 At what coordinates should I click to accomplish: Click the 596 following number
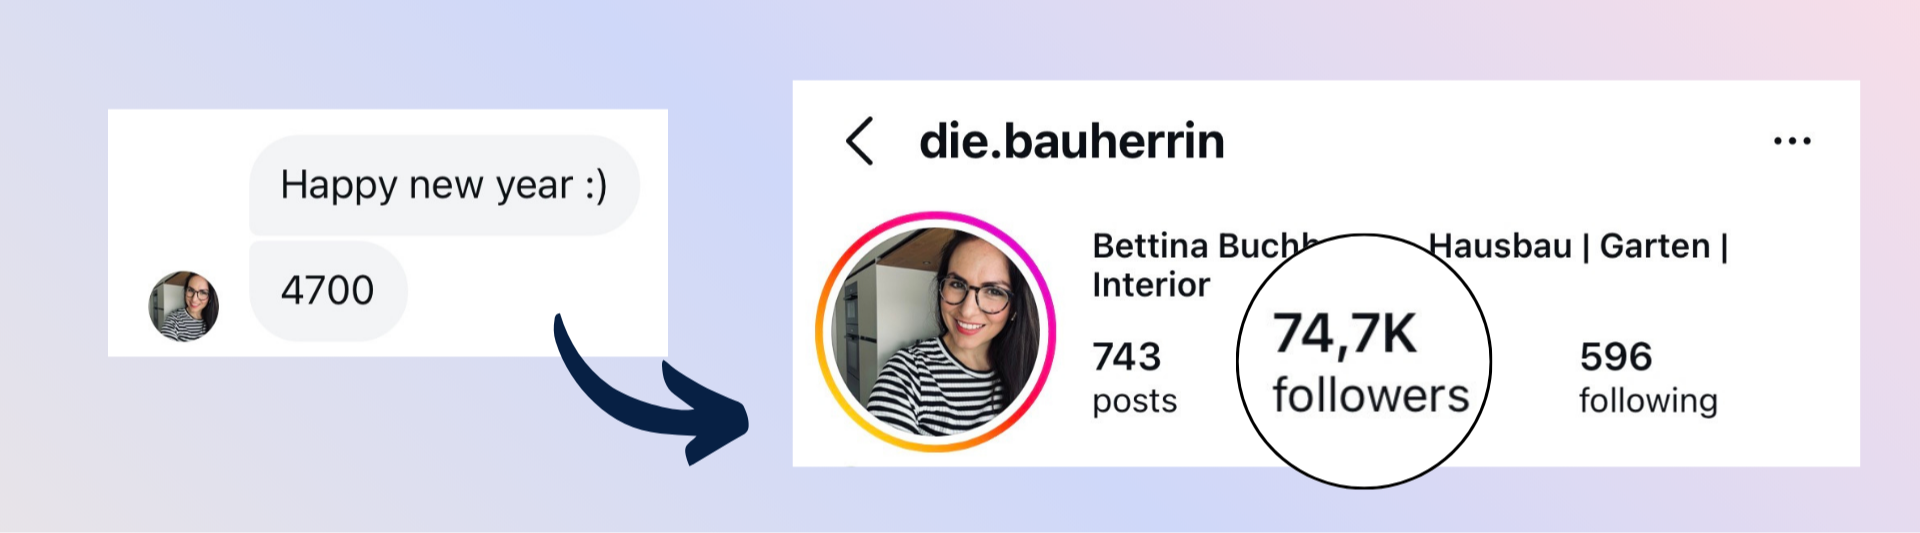point(1616,357)
